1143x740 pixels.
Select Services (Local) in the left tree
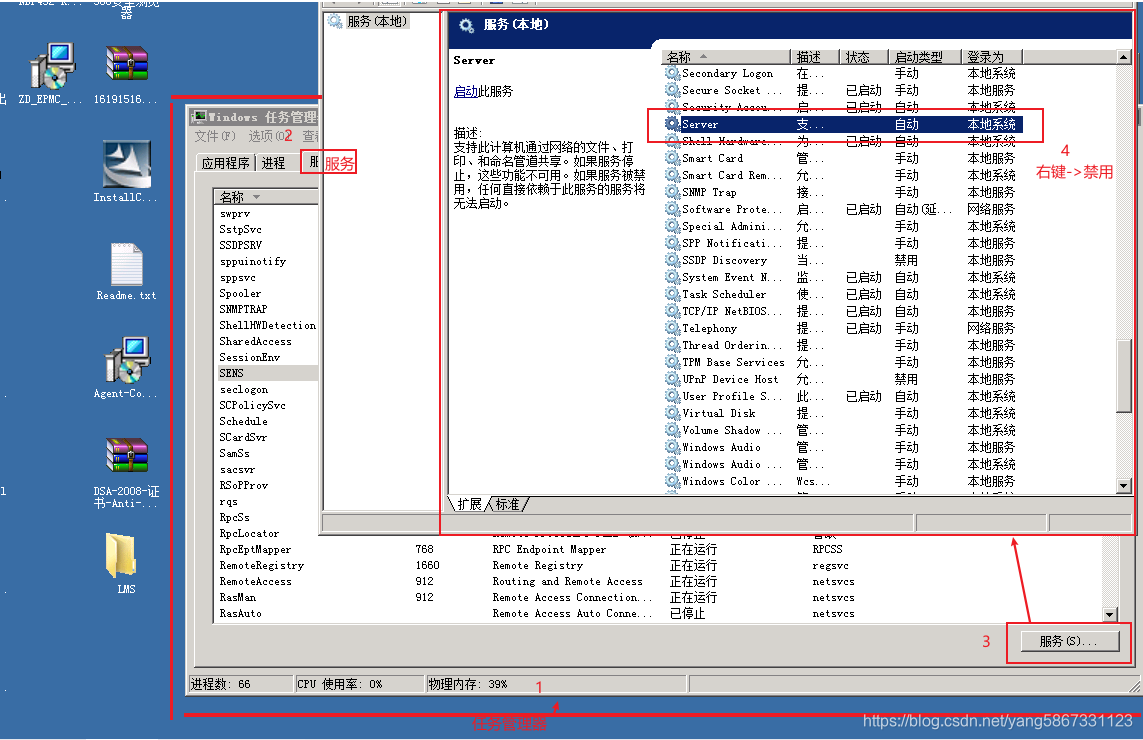[x=377, y=21]
